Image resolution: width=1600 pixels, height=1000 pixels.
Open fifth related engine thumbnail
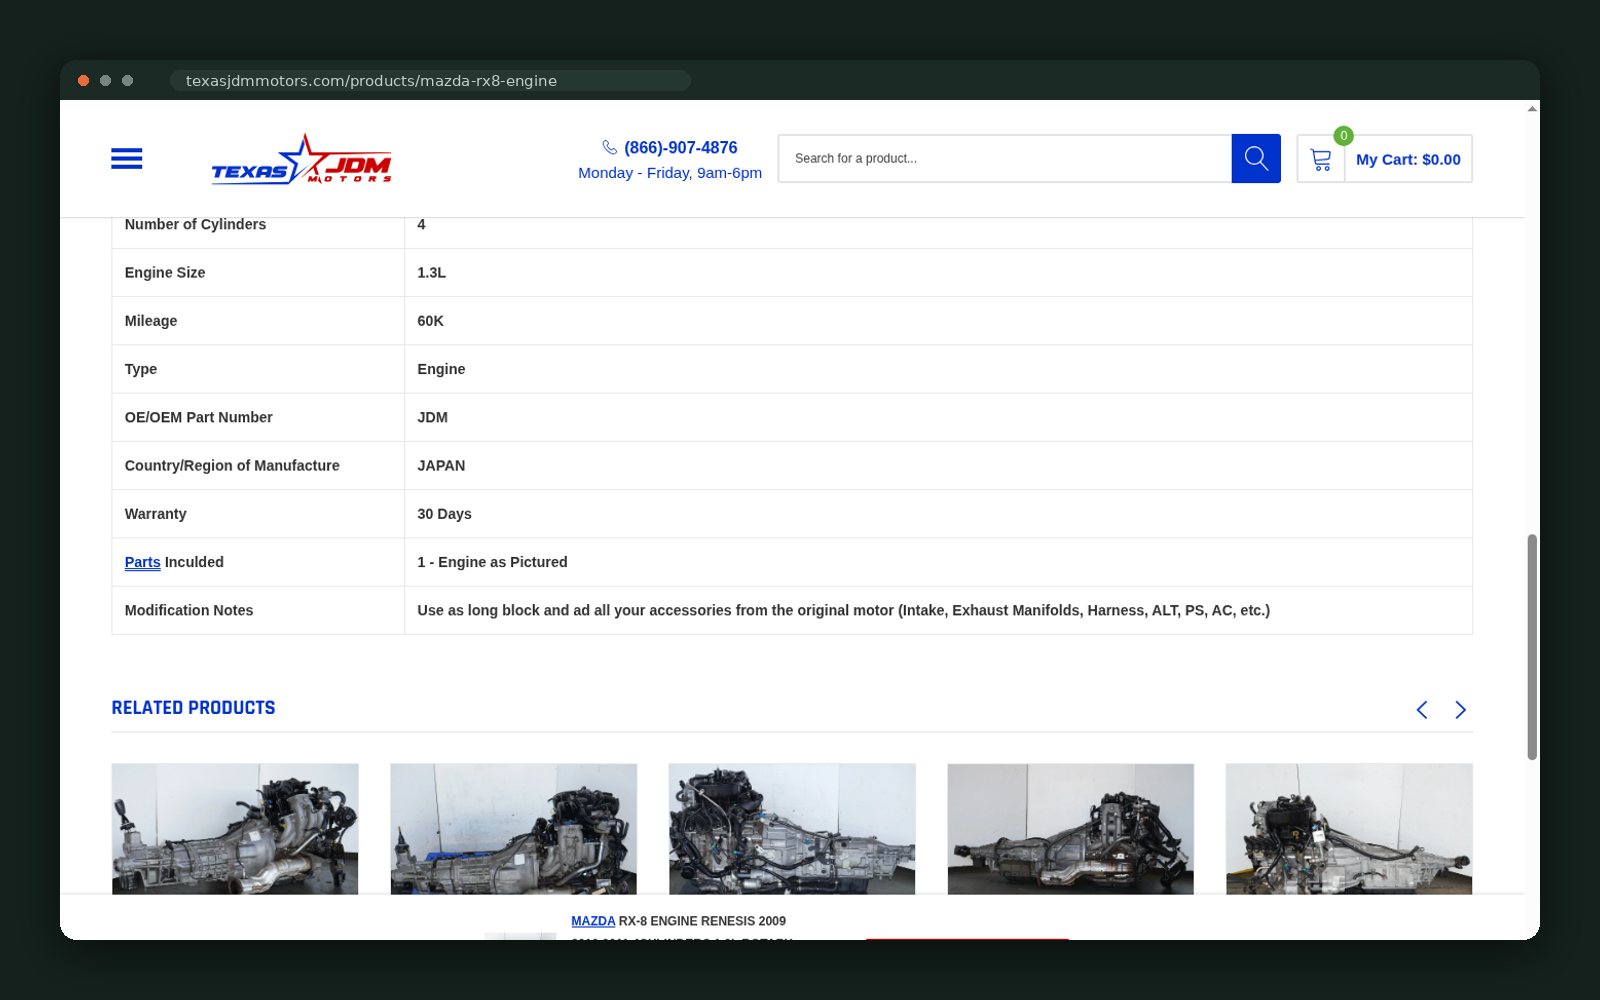pos(1349,829)
